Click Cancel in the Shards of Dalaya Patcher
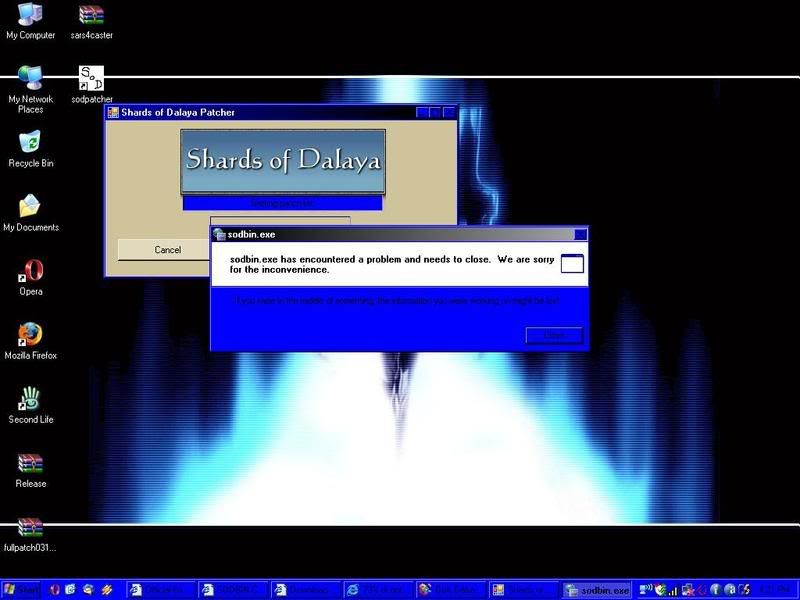Image resolution: width=800 pixels, height=600 pixels. pyautogui.click(x=167, y=249)
